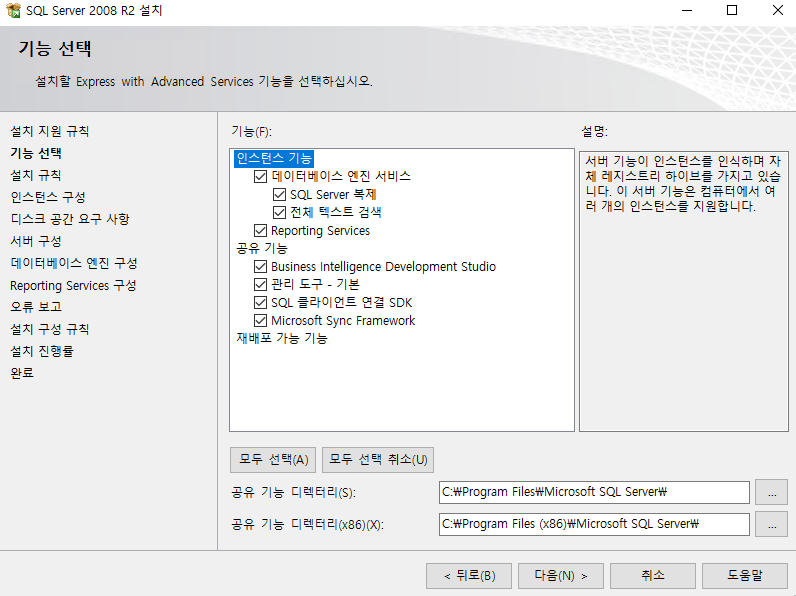This screenshot has width=796, height=596.
Task: Click 모두 선택(A) button
Action: [x=273, y=460]
